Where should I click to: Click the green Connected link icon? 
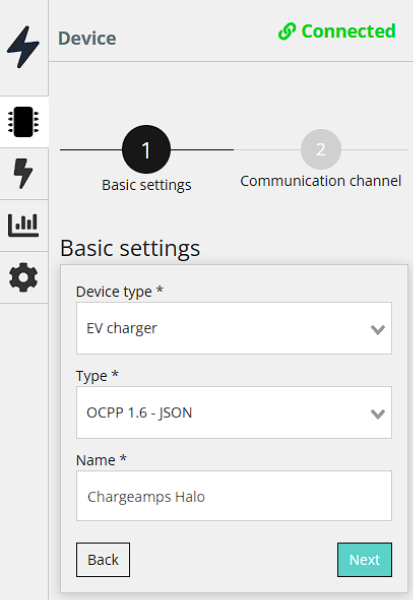click(x=287, y=31)
